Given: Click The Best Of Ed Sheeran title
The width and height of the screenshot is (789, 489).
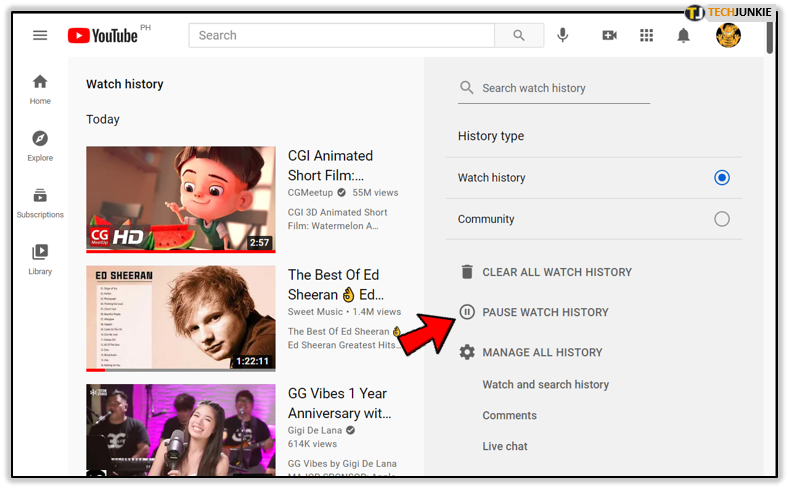Looking at the screenshot, I should (335, 285).
